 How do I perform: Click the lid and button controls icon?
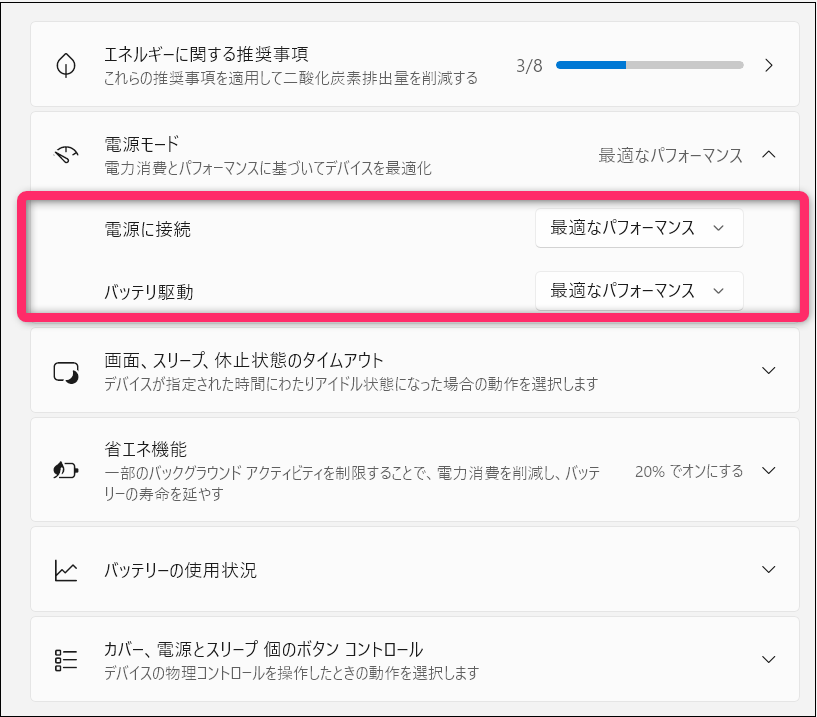66,660
